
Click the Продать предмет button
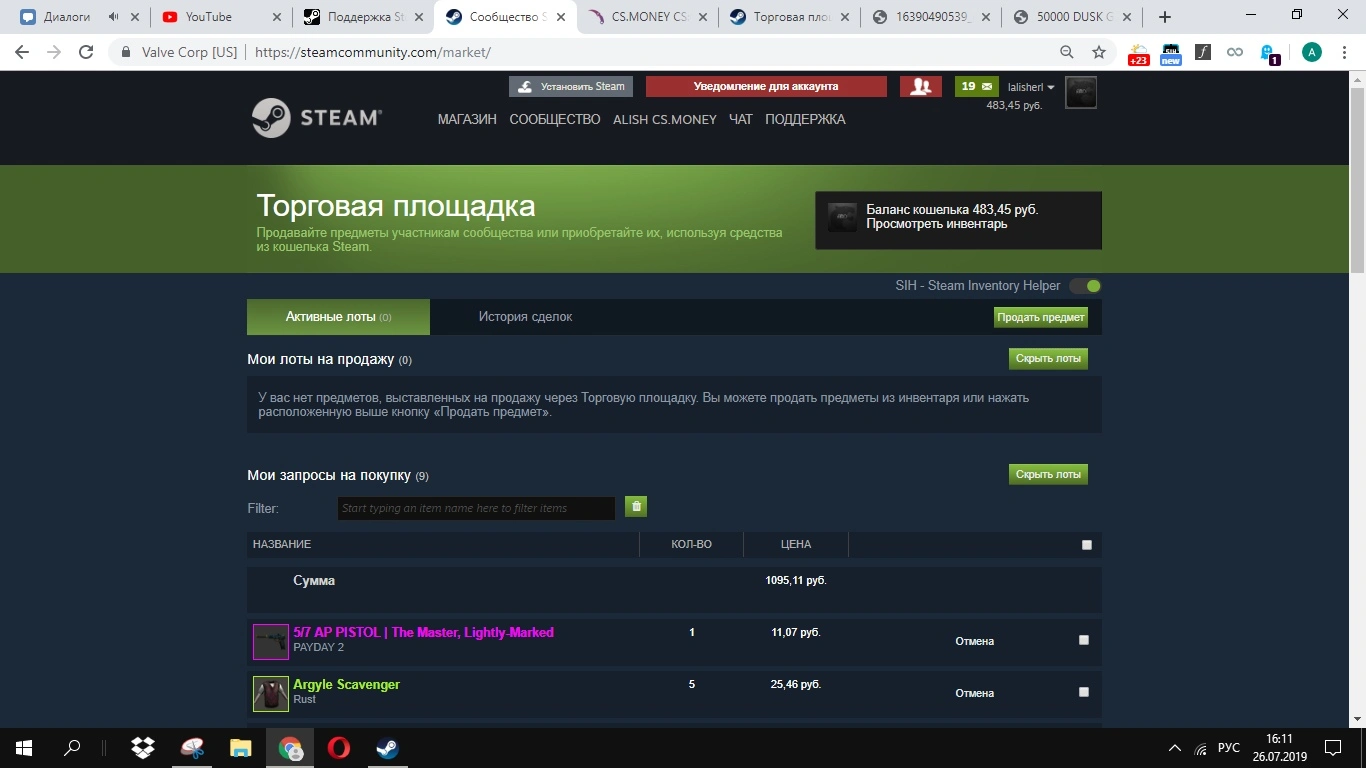[1041, 317]
